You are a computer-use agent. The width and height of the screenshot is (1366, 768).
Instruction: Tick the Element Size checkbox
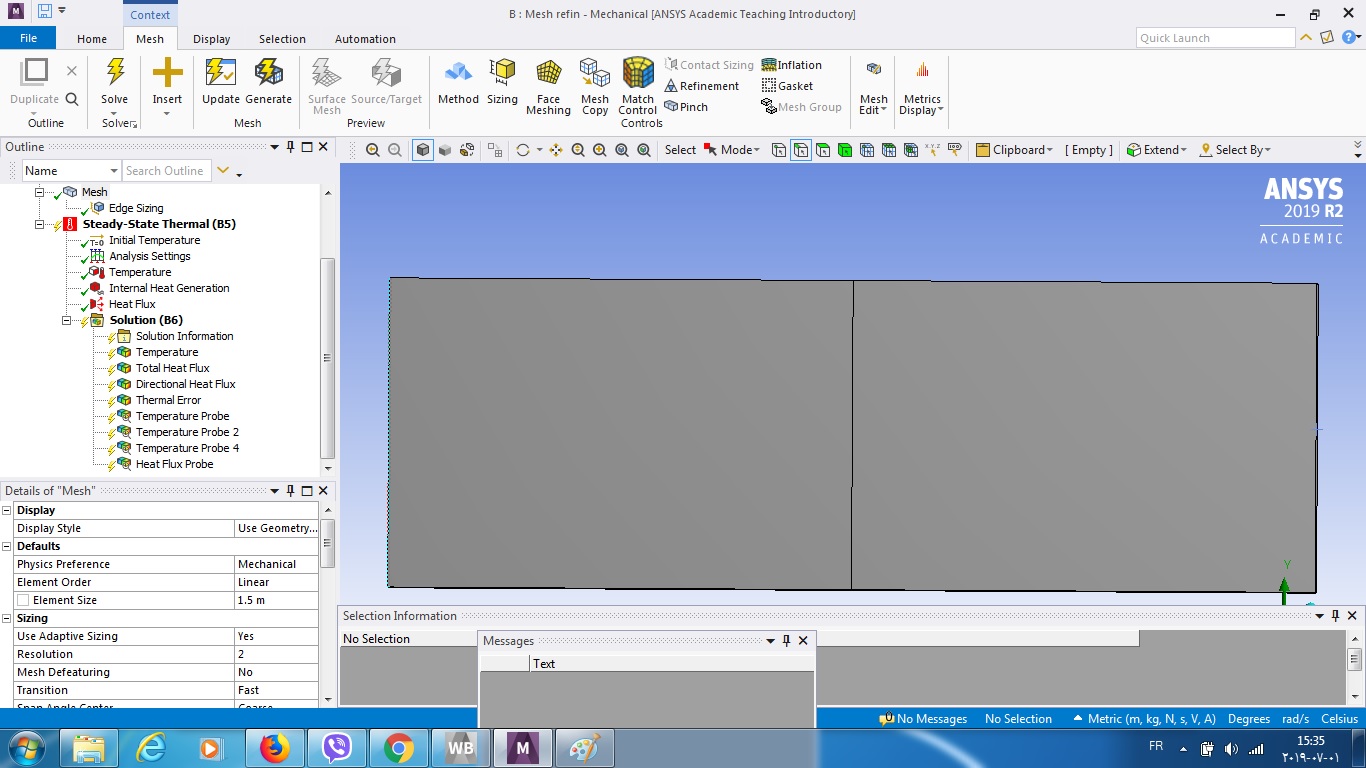(23, 600)
